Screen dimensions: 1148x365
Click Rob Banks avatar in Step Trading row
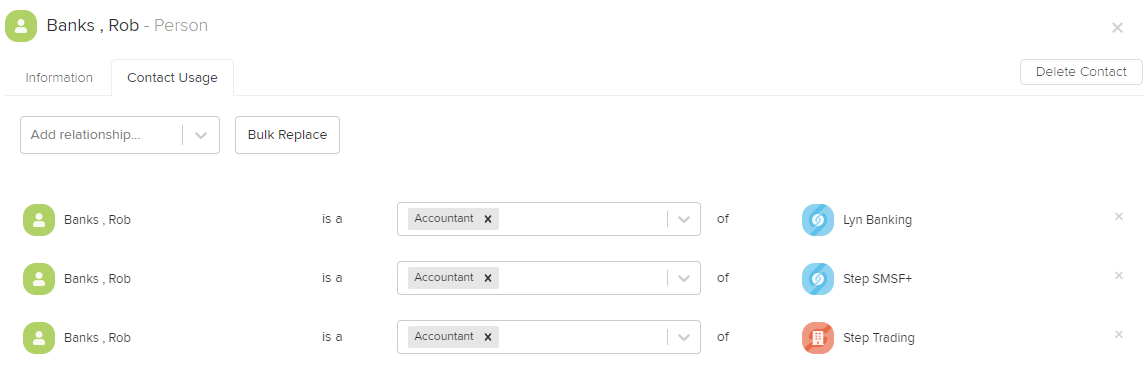pos(39,337)
